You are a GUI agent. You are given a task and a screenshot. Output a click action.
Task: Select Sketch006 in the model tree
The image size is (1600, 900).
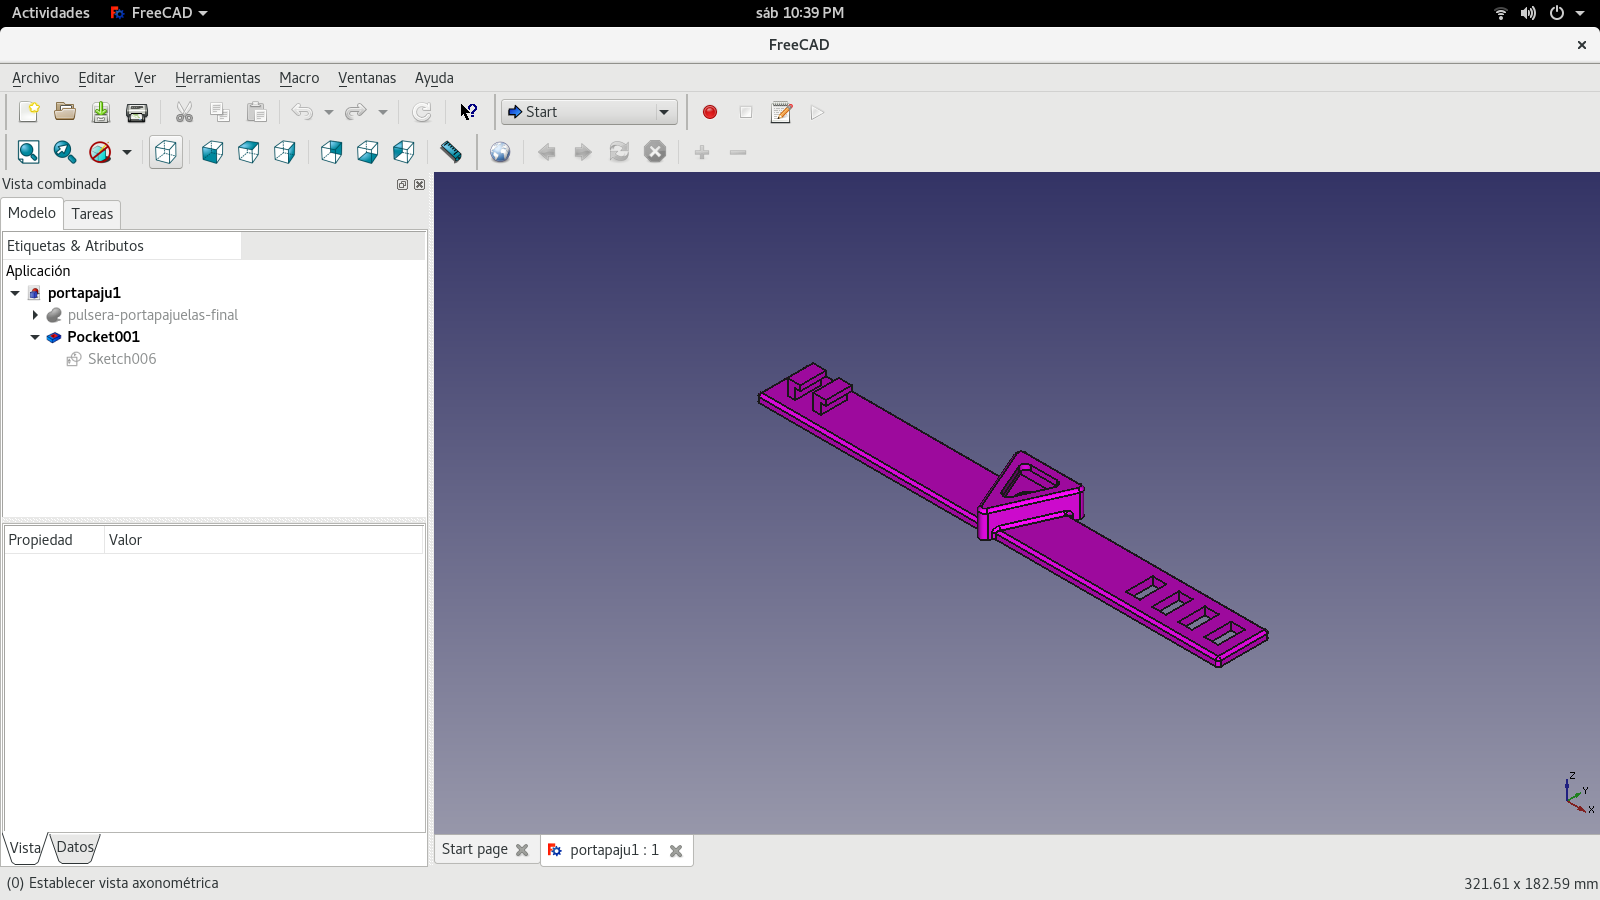coord(122,359)
